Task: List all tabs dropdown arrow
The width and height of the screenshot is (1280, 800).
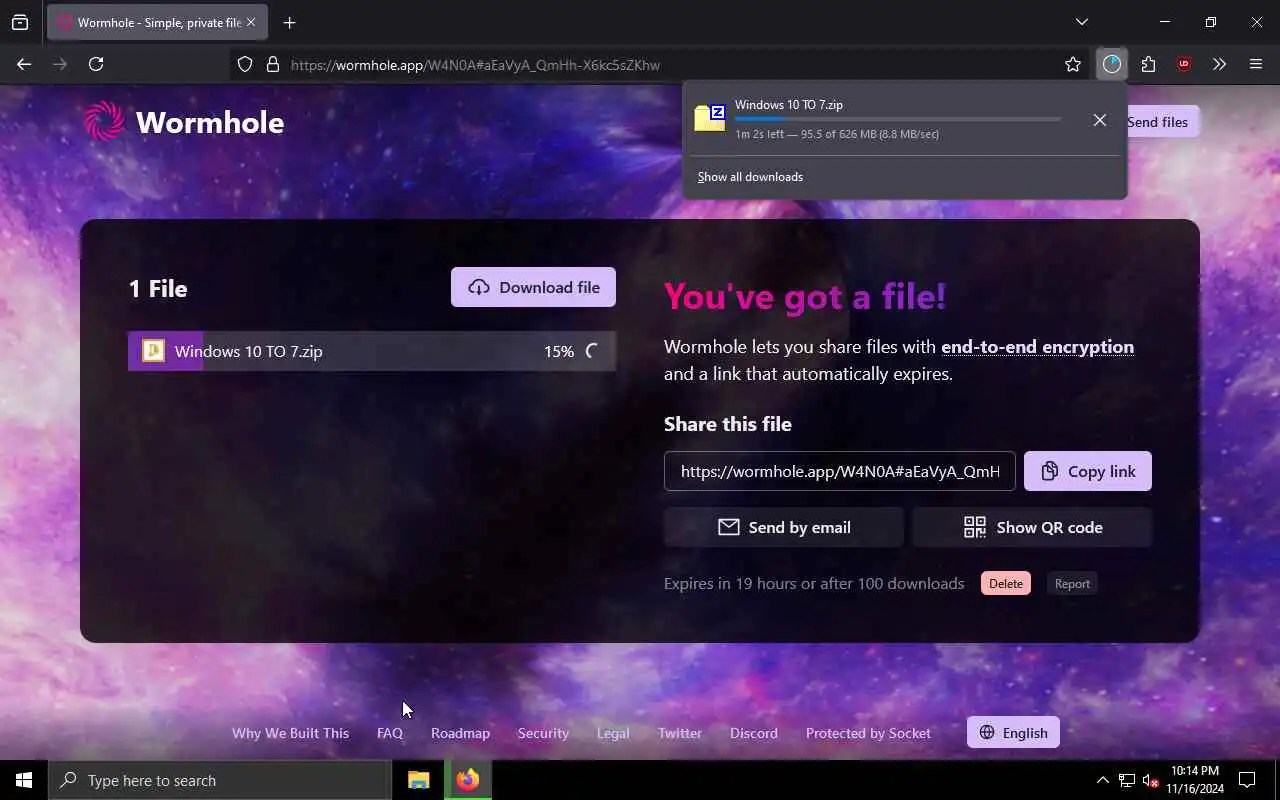Action: pyautogui.click(x=1081, y=22)
